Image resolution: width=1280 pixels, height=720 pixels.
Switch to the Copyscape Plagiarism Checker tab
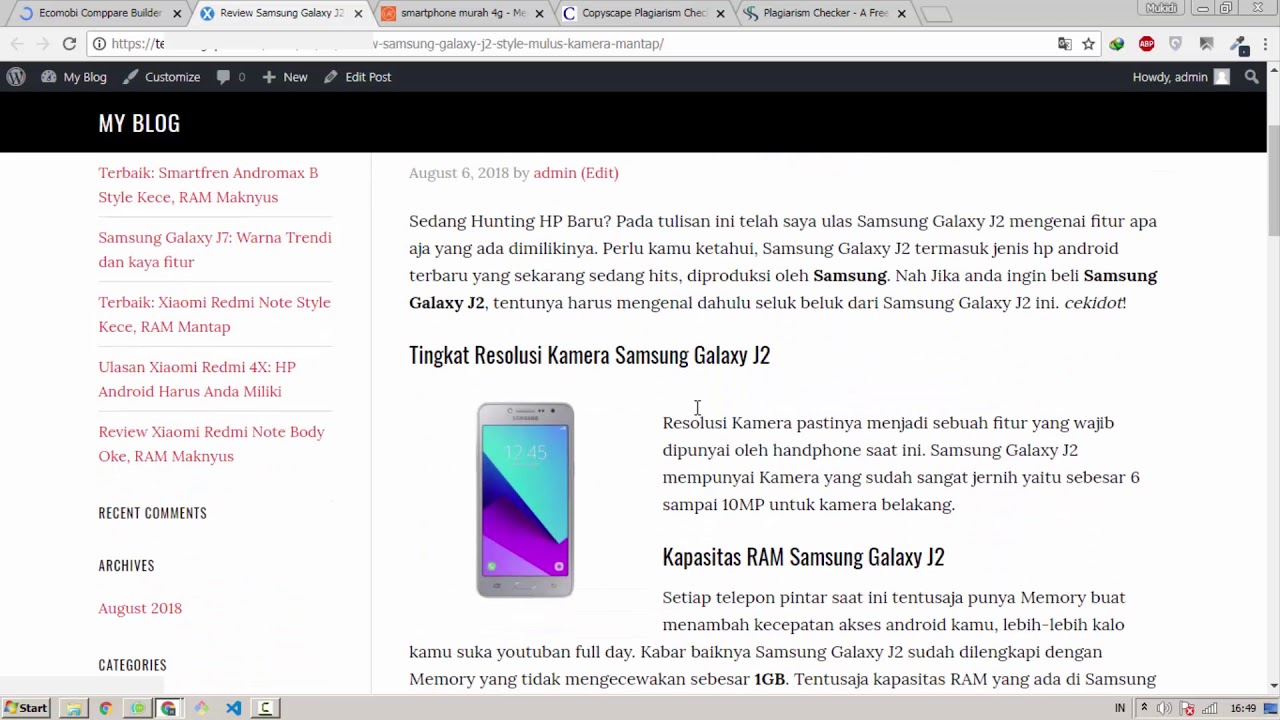[x=644, y=14]
